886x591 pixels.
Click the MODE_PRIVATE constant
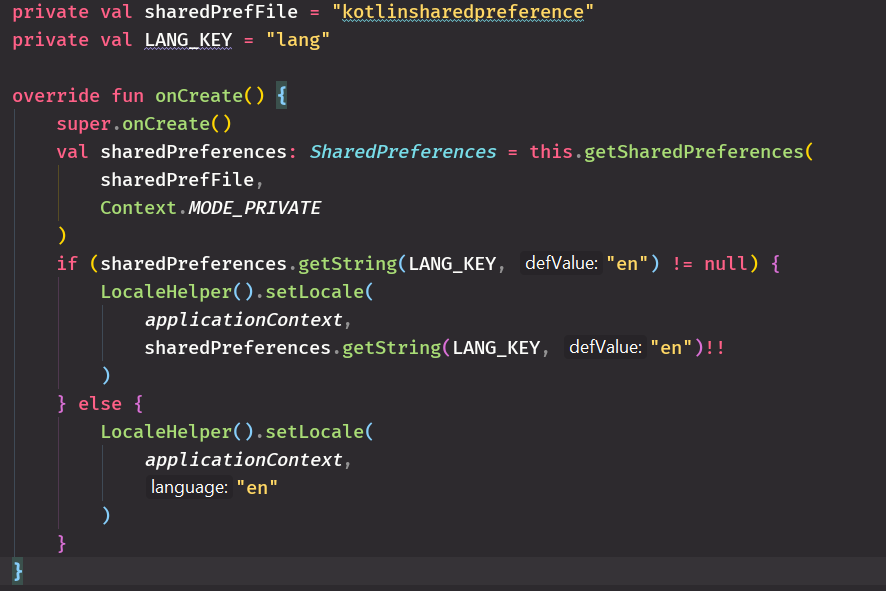[x=254, y=208]
